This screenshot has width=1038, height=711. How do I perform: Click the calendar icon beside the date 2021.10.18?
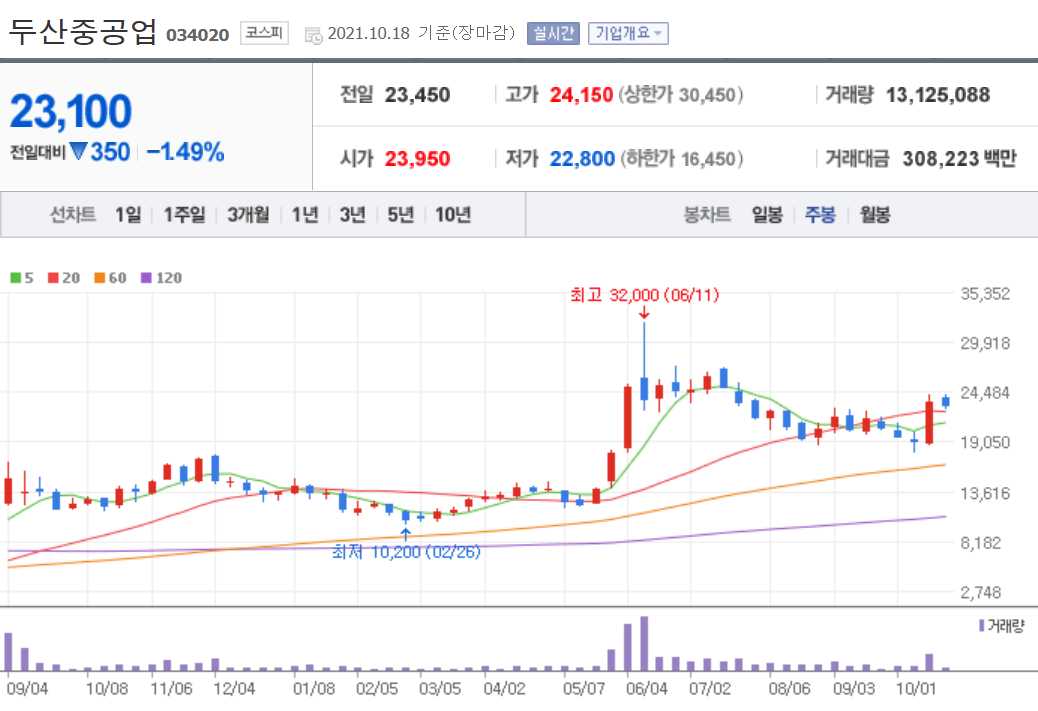tap(313, 33)
